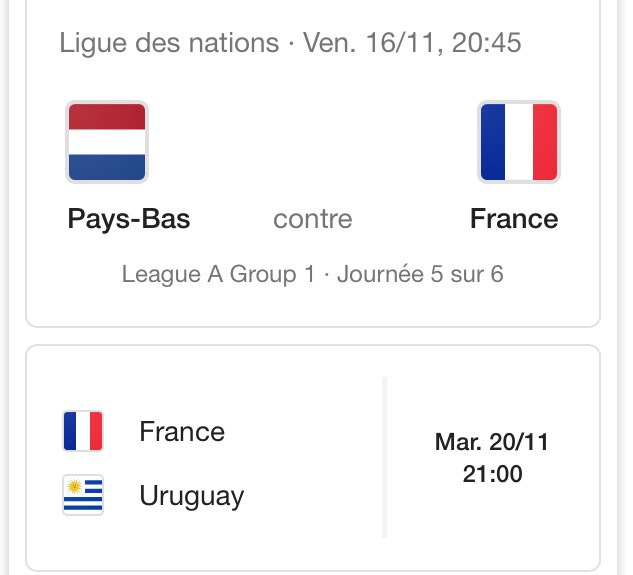Click the Uruguay flag icon
633x575 pixels.
[x=83, y=495]
